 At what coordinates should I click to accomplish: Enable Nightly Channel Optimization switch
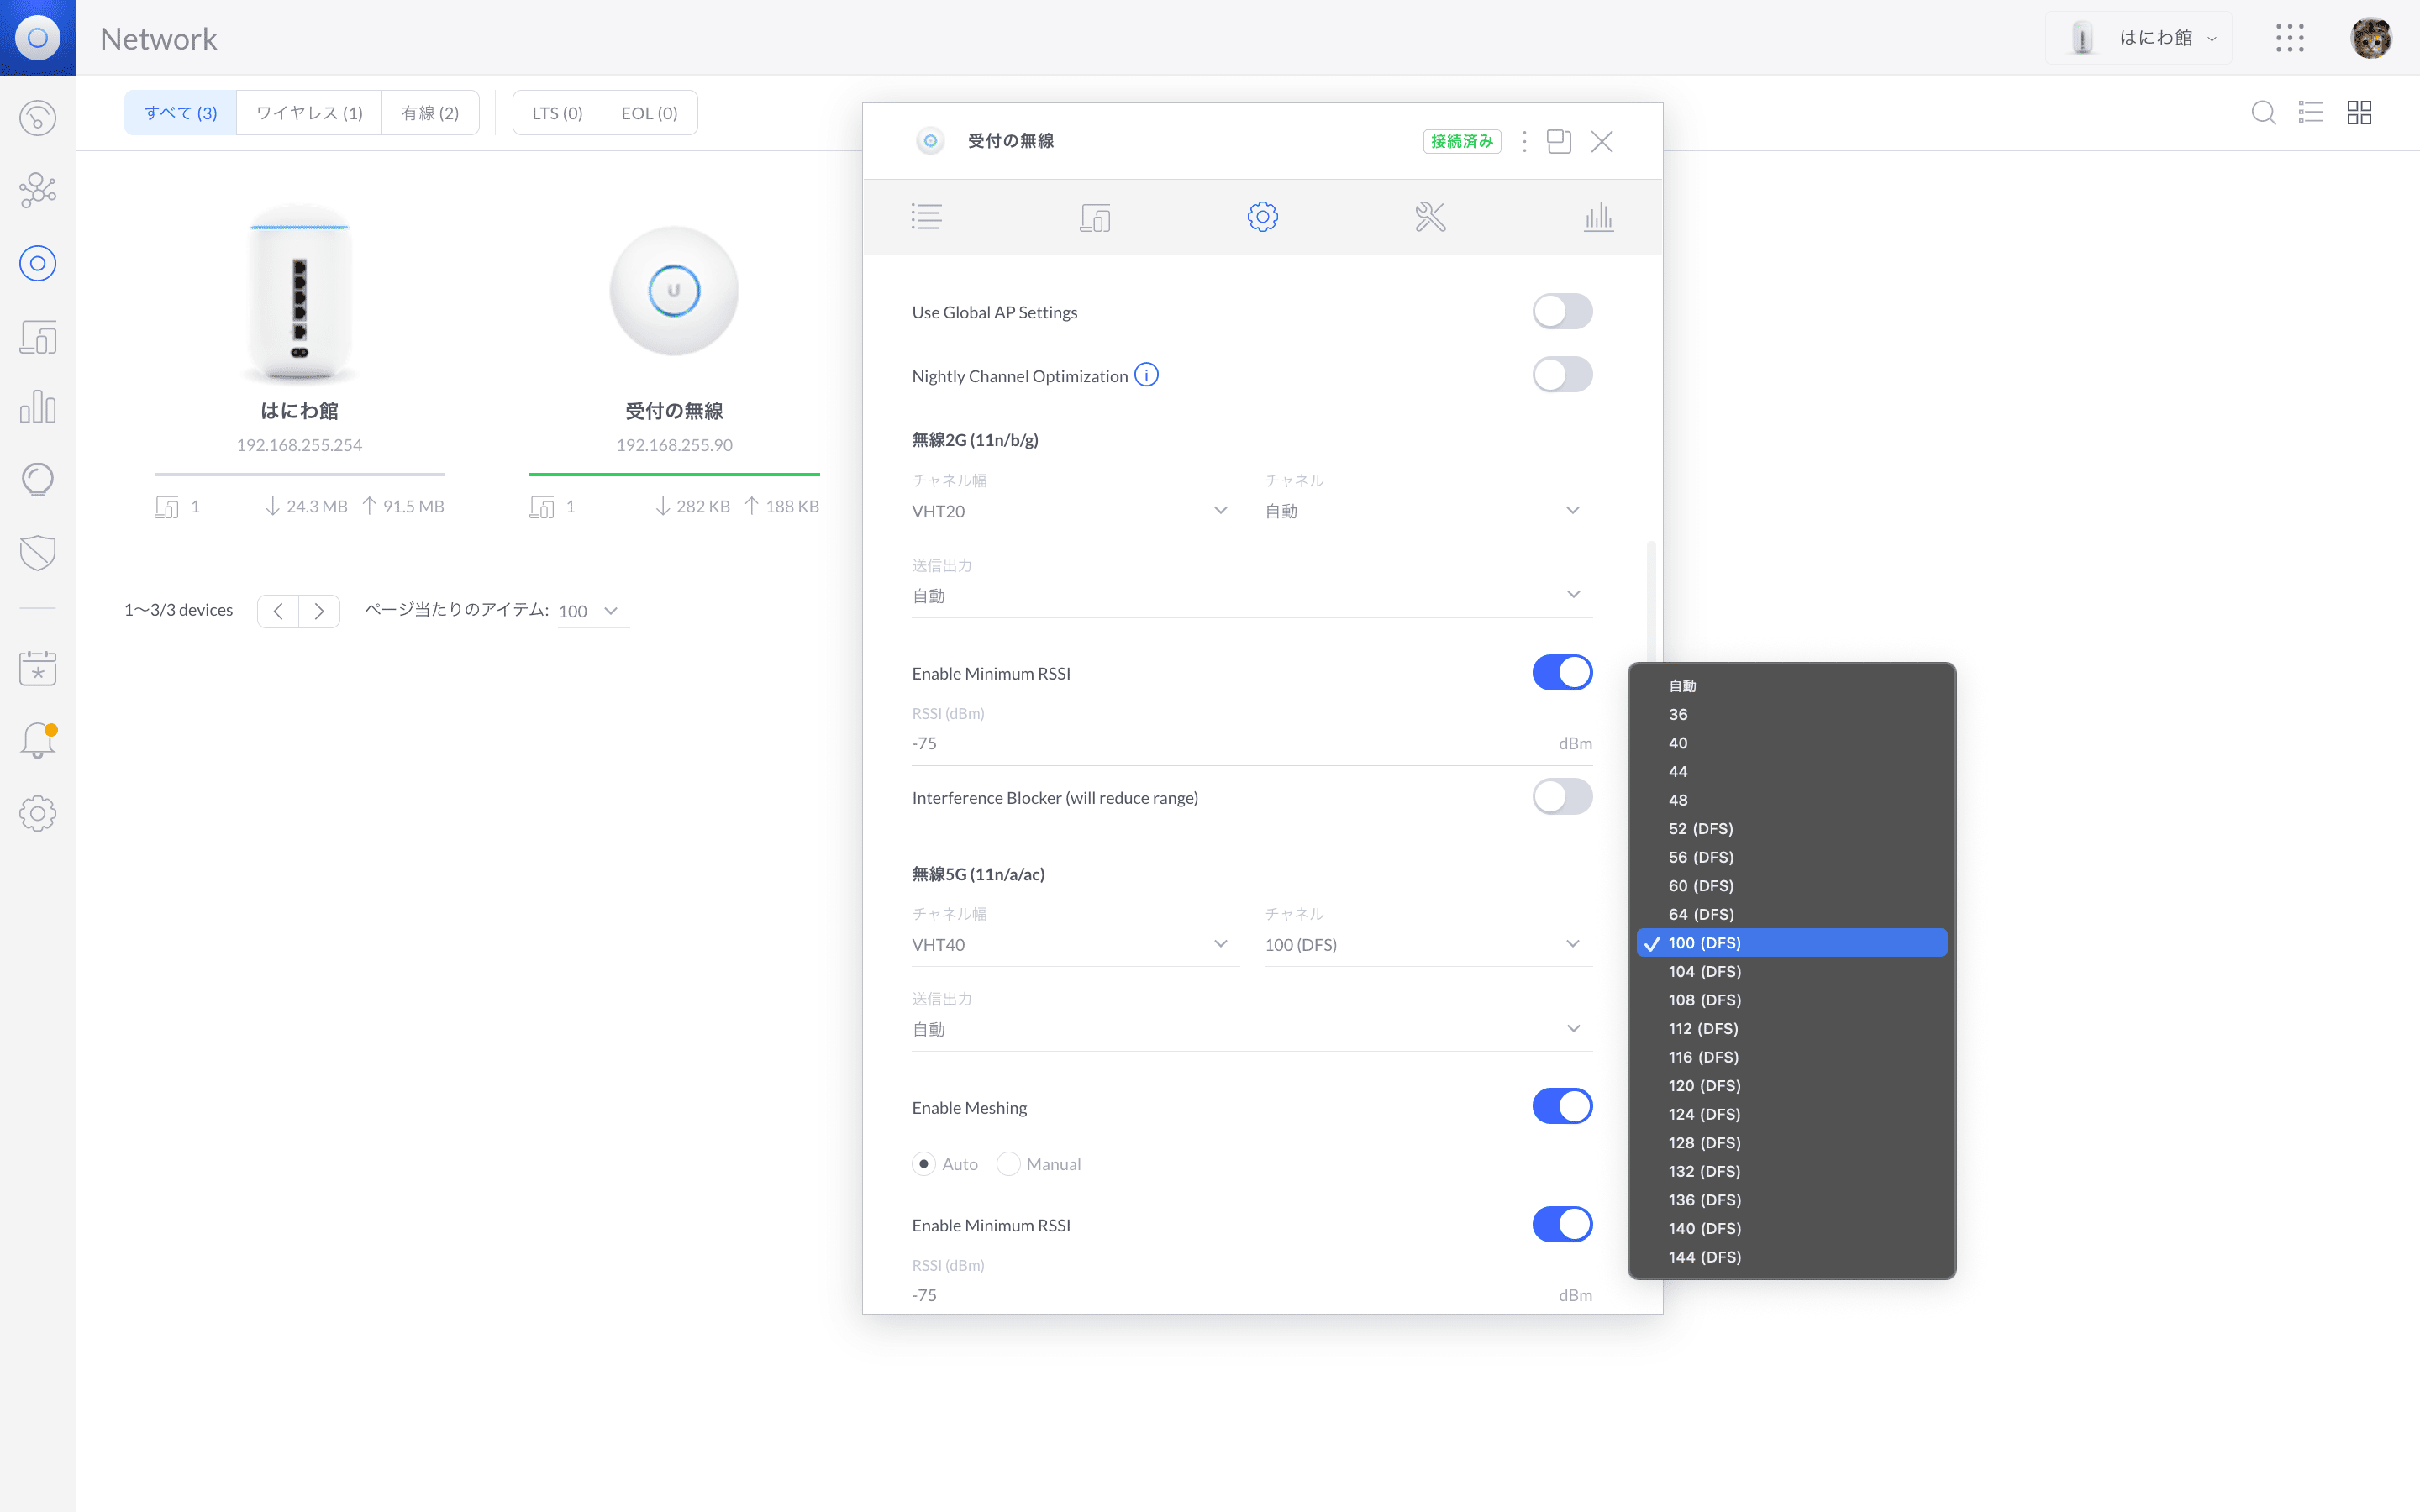[x=1562, y=375]
